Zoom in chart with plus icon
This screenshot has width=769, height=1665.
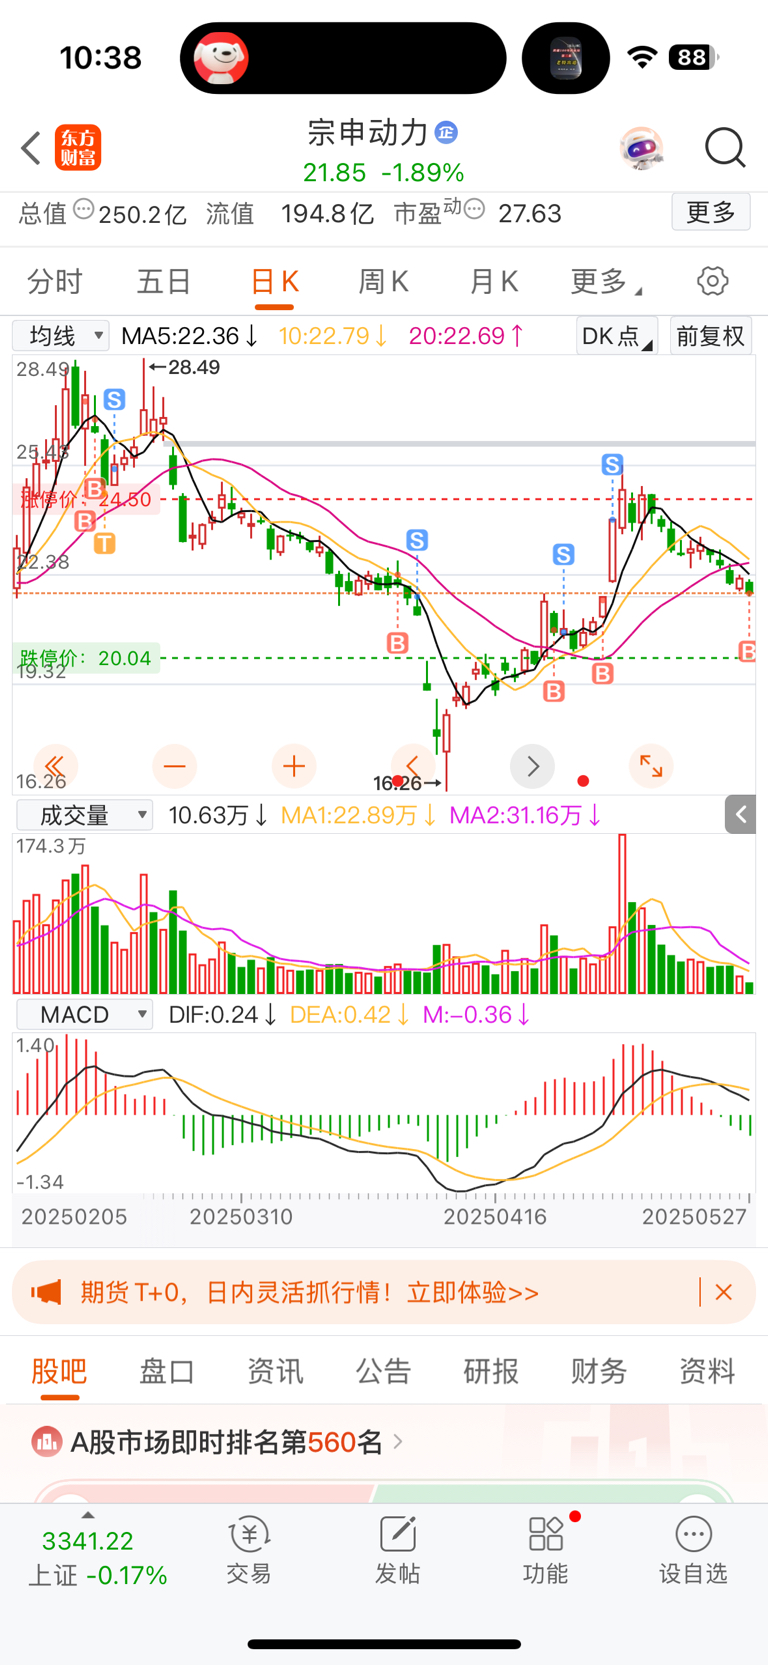[x=294, y=767]
